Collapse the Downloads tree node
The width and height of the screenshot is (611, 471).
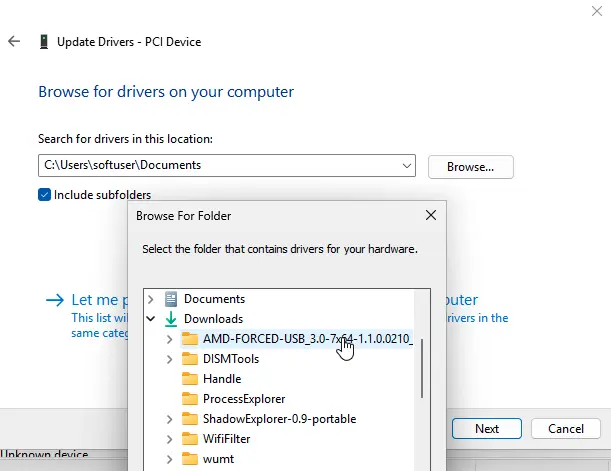pyautogui.click(x=151, y=319)
